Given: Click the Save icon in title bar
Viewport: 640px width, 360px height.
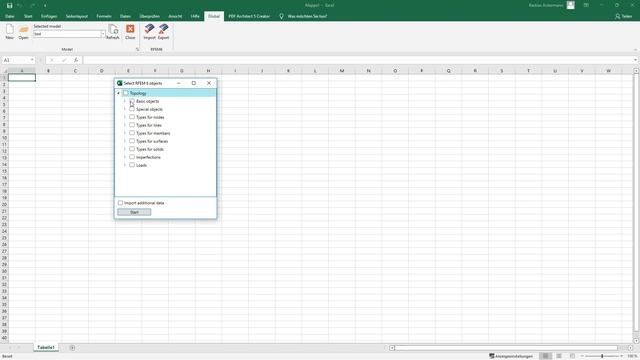Looking at the screenshot, I should click(x=9, y=5).
